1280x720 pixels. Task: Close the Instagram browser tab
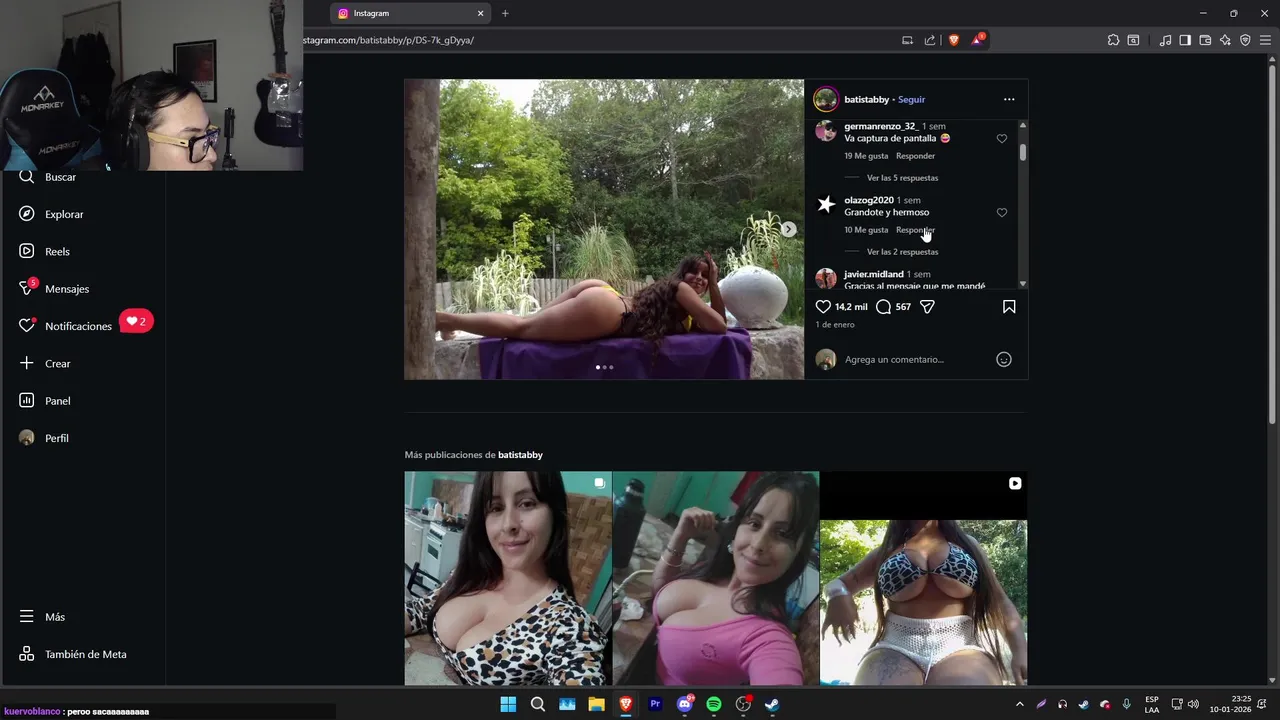pos(480,13)
